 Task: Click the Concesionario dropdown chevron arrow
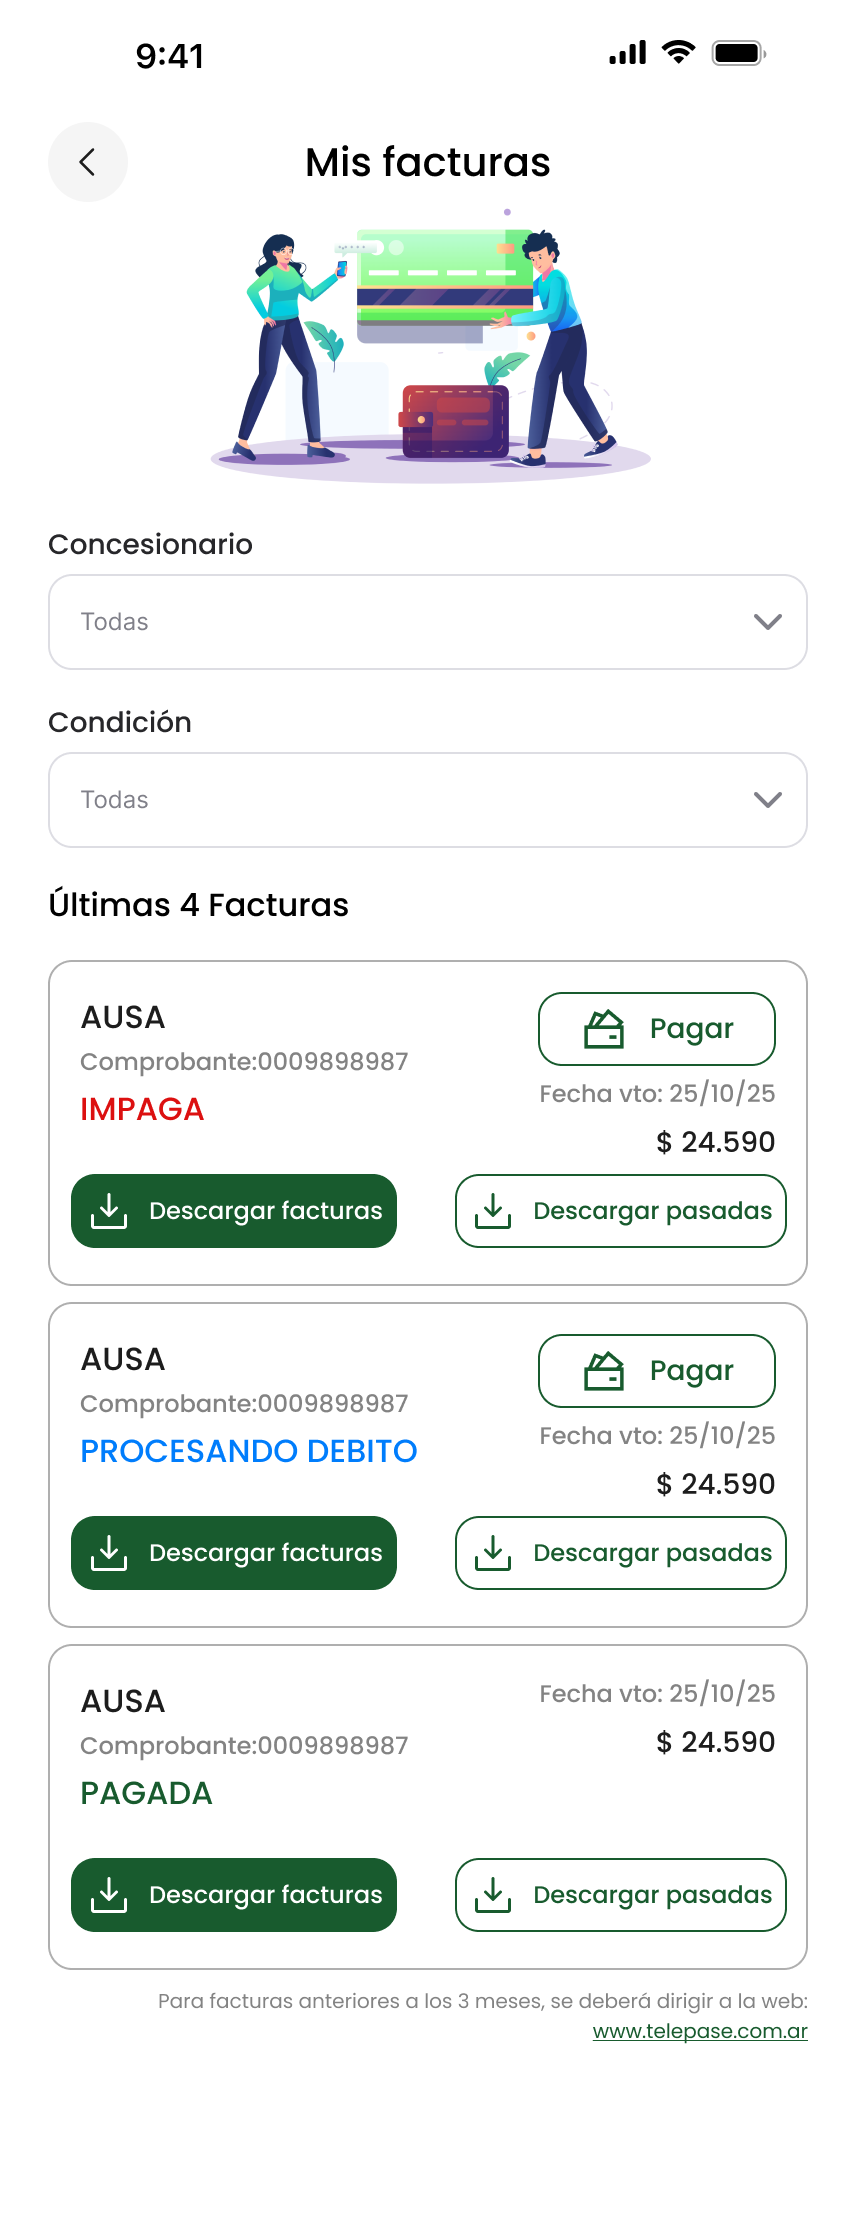click(767, 622)
